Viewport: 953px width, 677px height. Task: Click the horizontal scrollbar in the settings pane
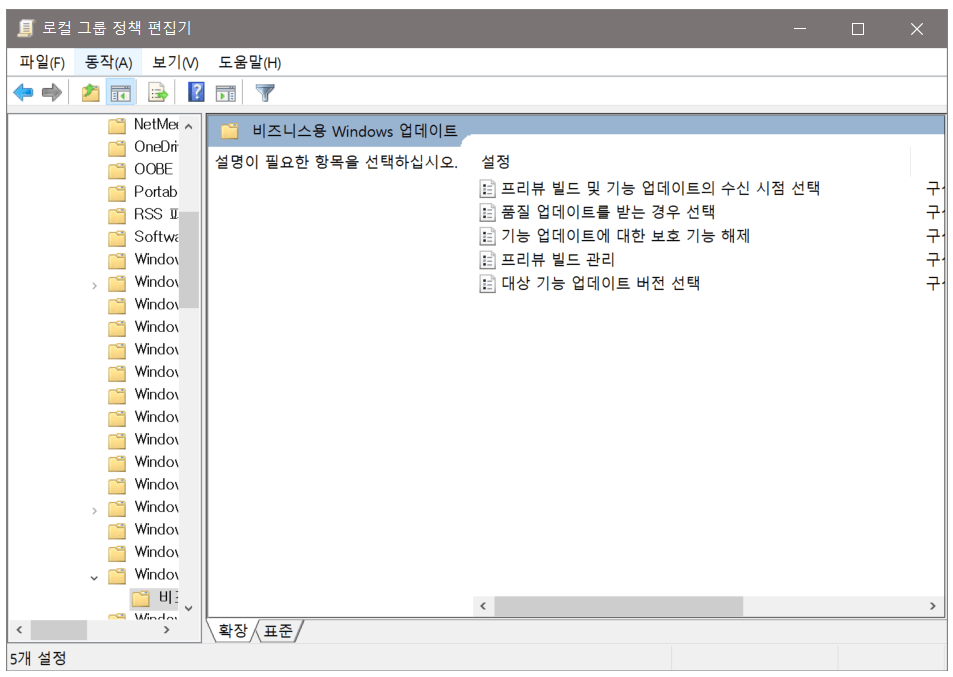620,605
